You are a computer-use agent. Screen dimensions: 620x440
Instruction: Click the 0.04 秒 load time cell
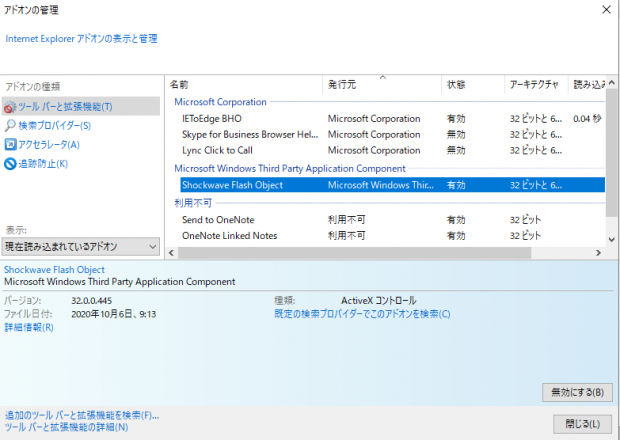coord(587,119)
